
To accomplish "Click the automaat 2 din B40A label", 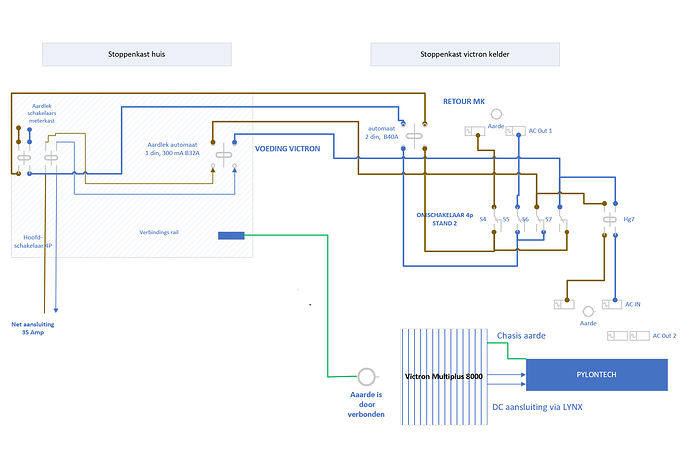I will 382,132.
